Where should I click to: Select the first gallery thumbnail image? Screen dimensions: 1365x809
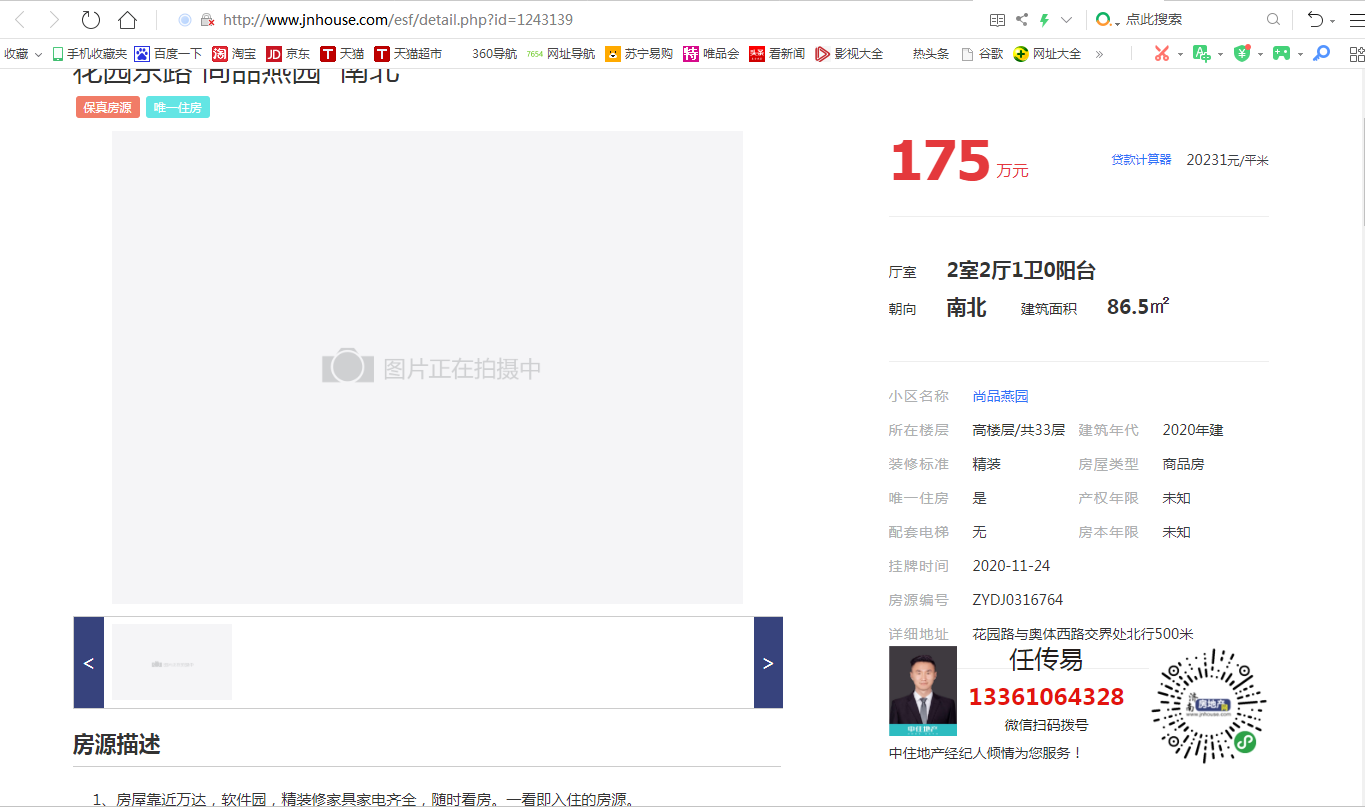[x=172, y=662]
